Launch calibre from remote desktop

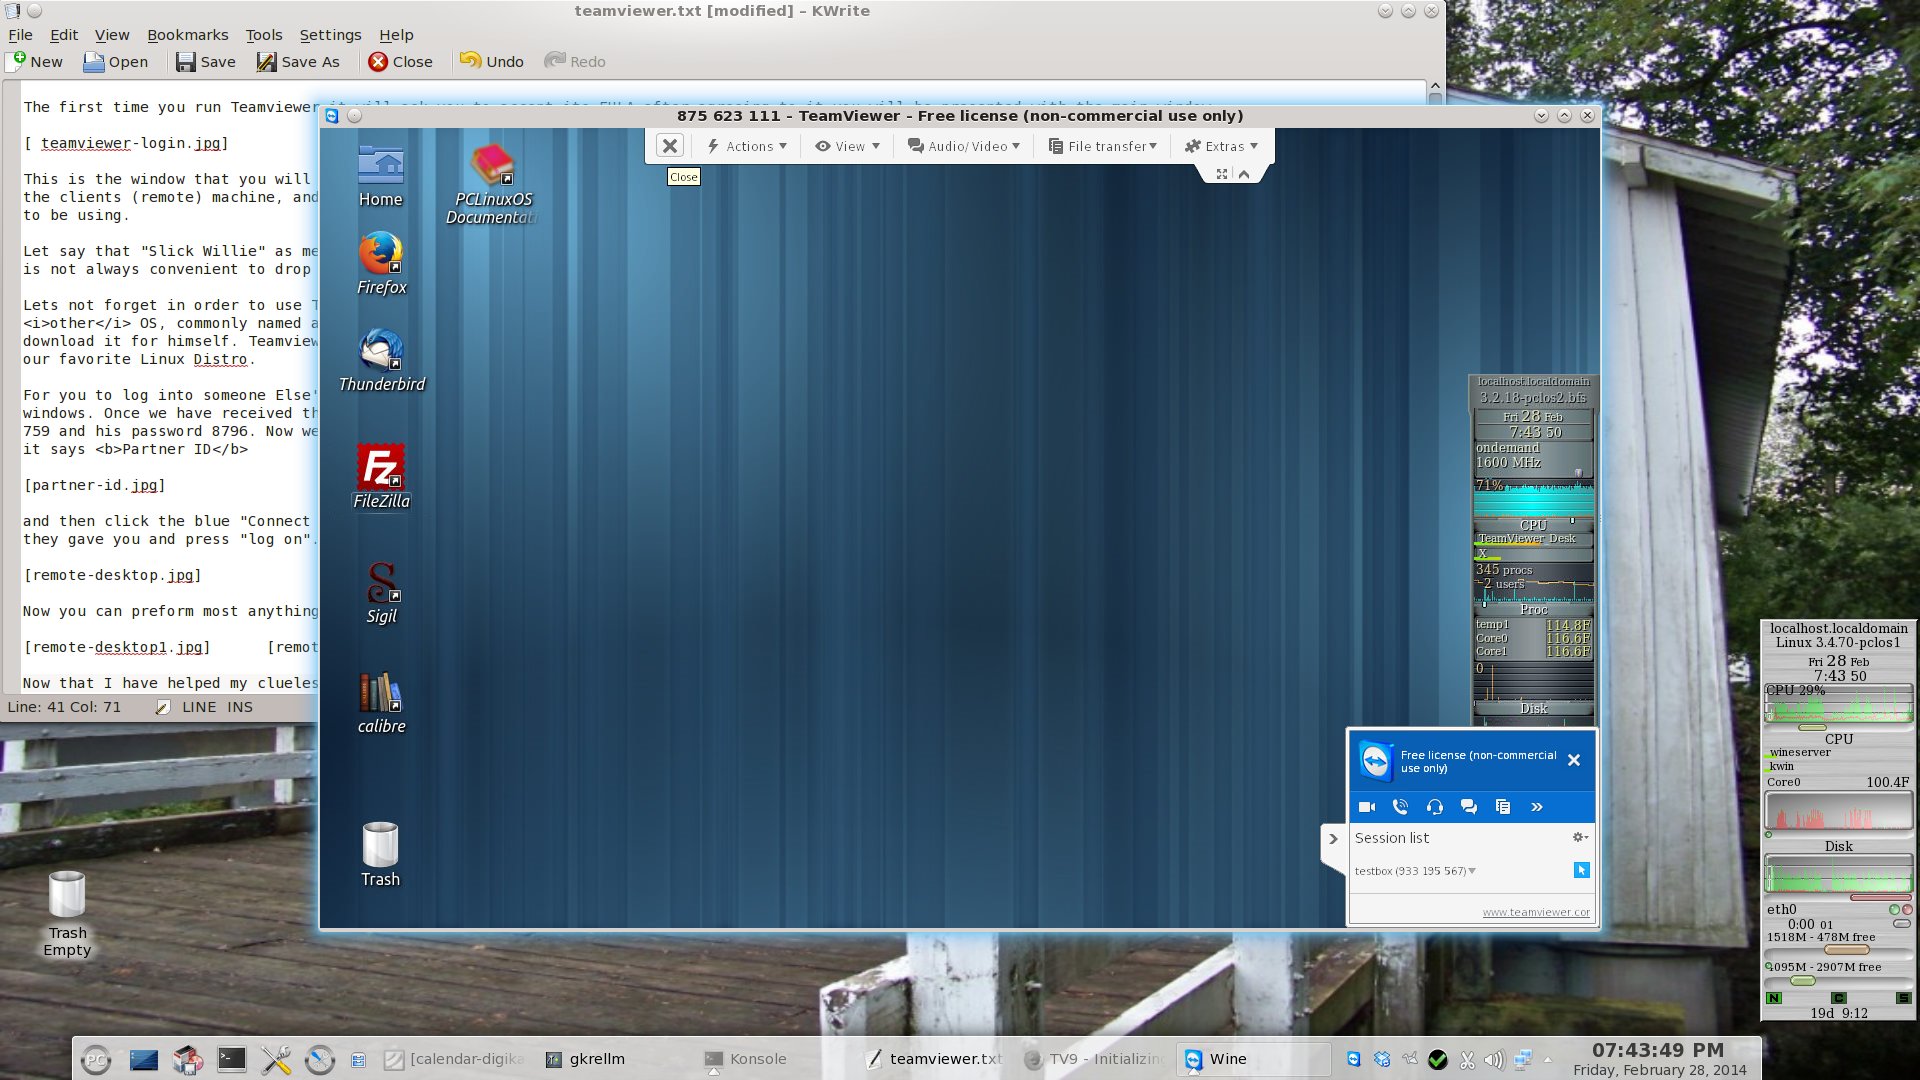point(381,703)
